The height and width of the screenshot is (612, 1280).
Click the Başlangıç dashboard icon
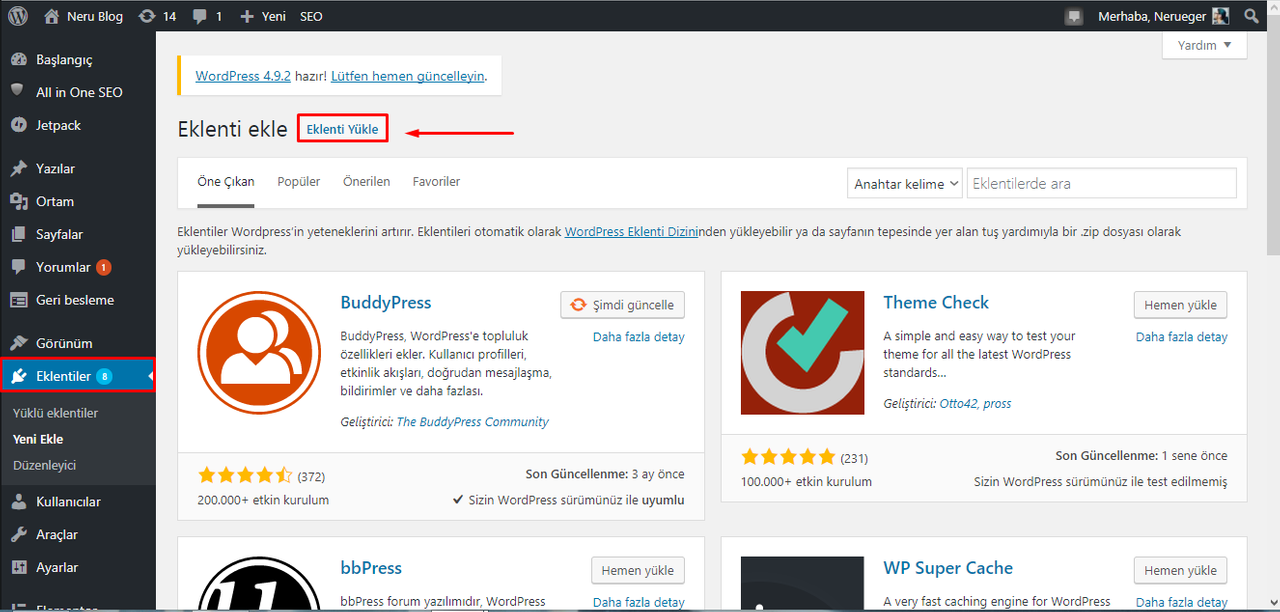(x=18, y=59)
